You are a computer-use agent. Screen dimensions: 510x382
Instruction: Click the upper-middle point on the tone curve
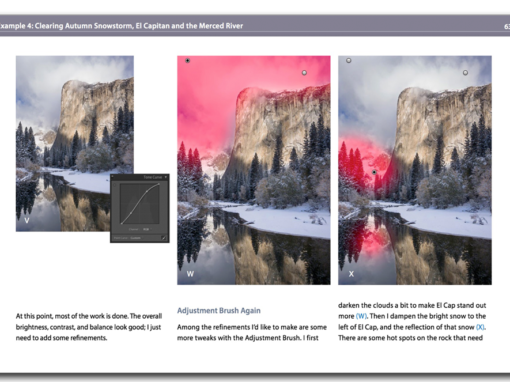coord(147,191)
